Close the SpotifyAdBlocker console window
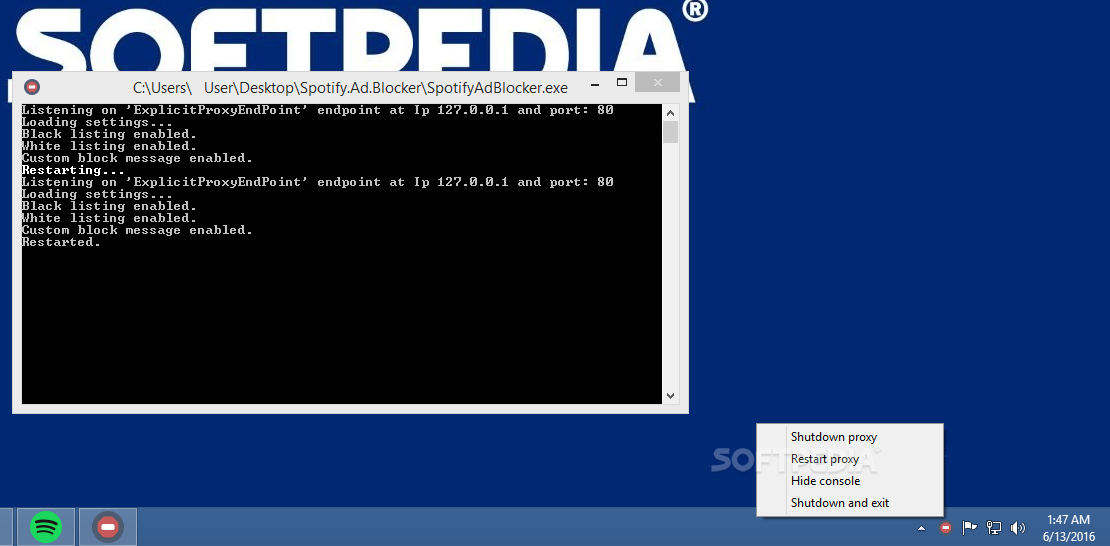 (658, 83)
